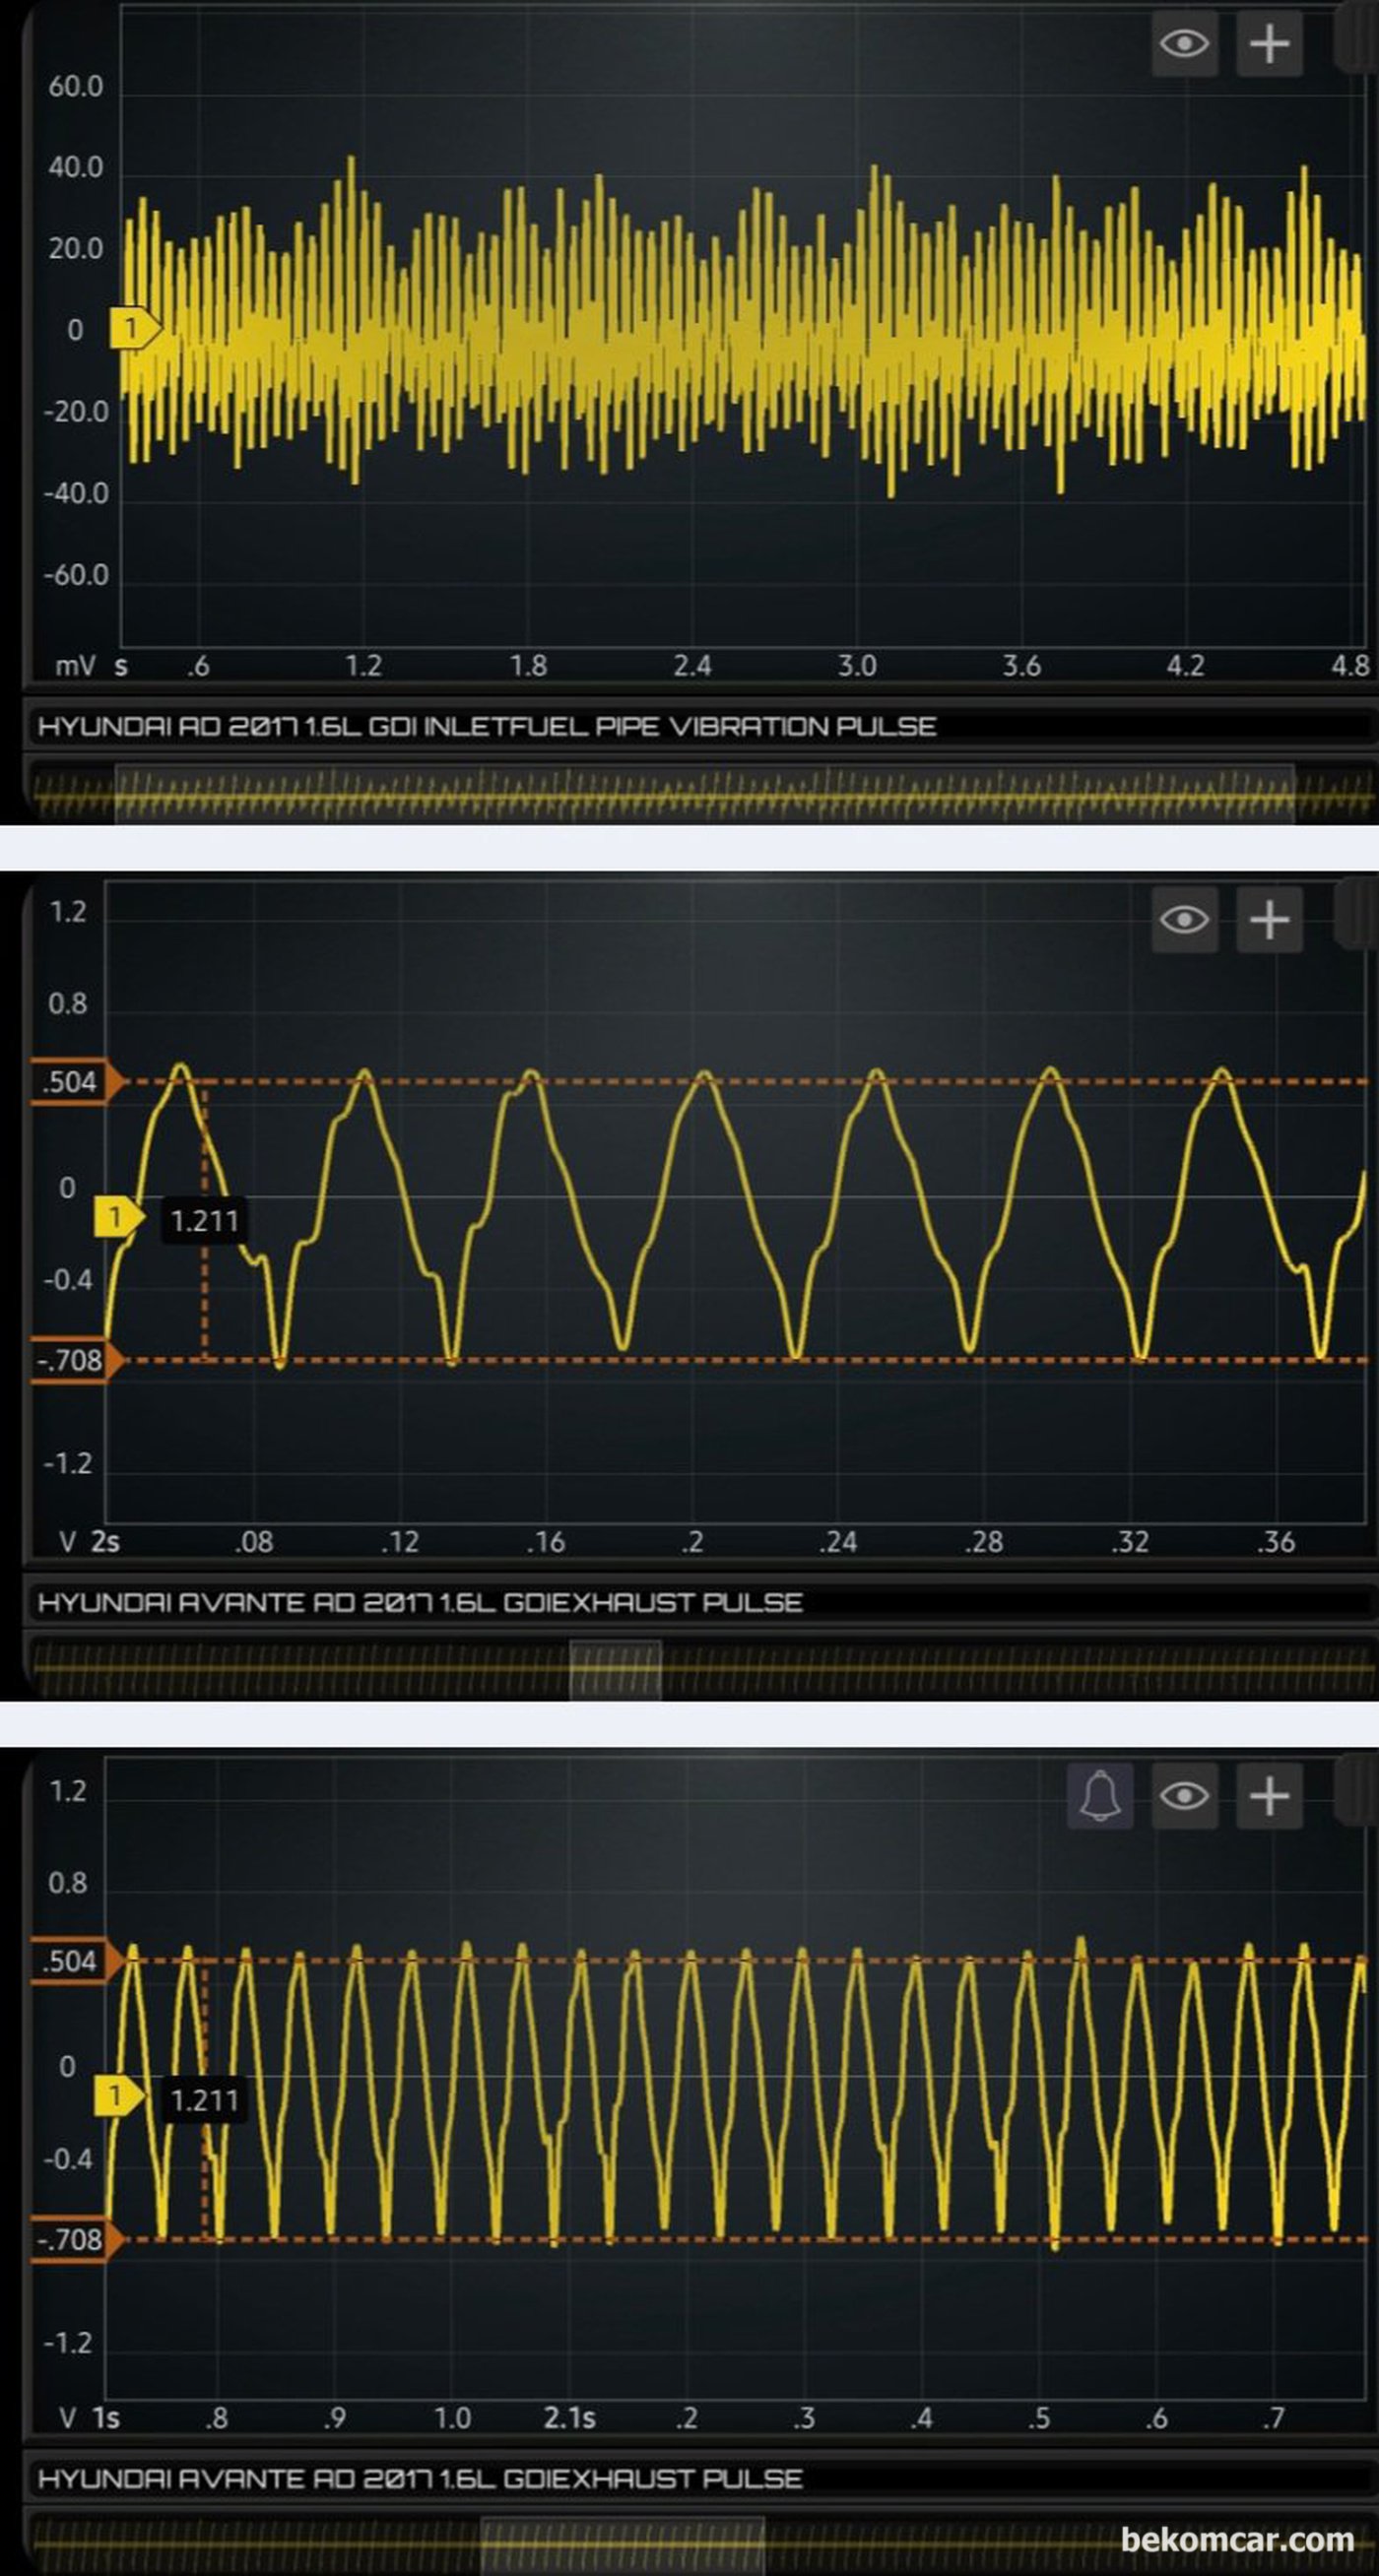Click the bell alarm icon on the bottom graph
Viewport: 1379px width, 2576px height.
click(x=1100, y=1796)
